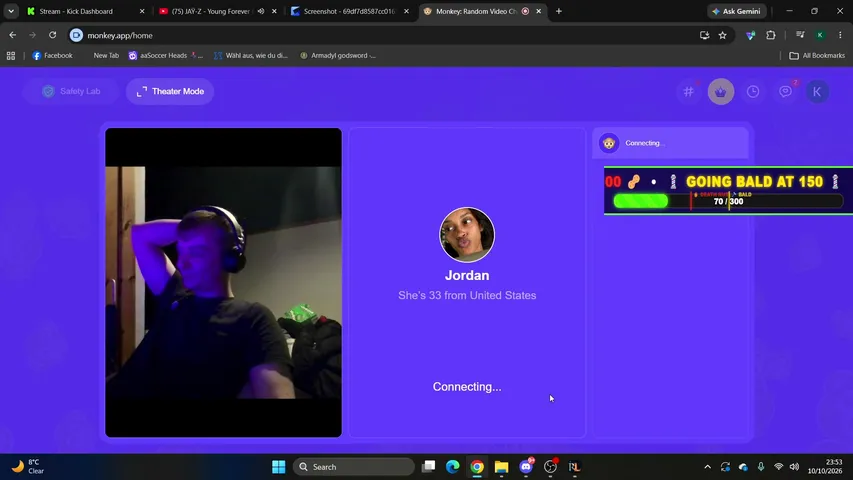853x480 pixels.
Task: Close the Screenshot tab
Action: (x=406, y=11)
